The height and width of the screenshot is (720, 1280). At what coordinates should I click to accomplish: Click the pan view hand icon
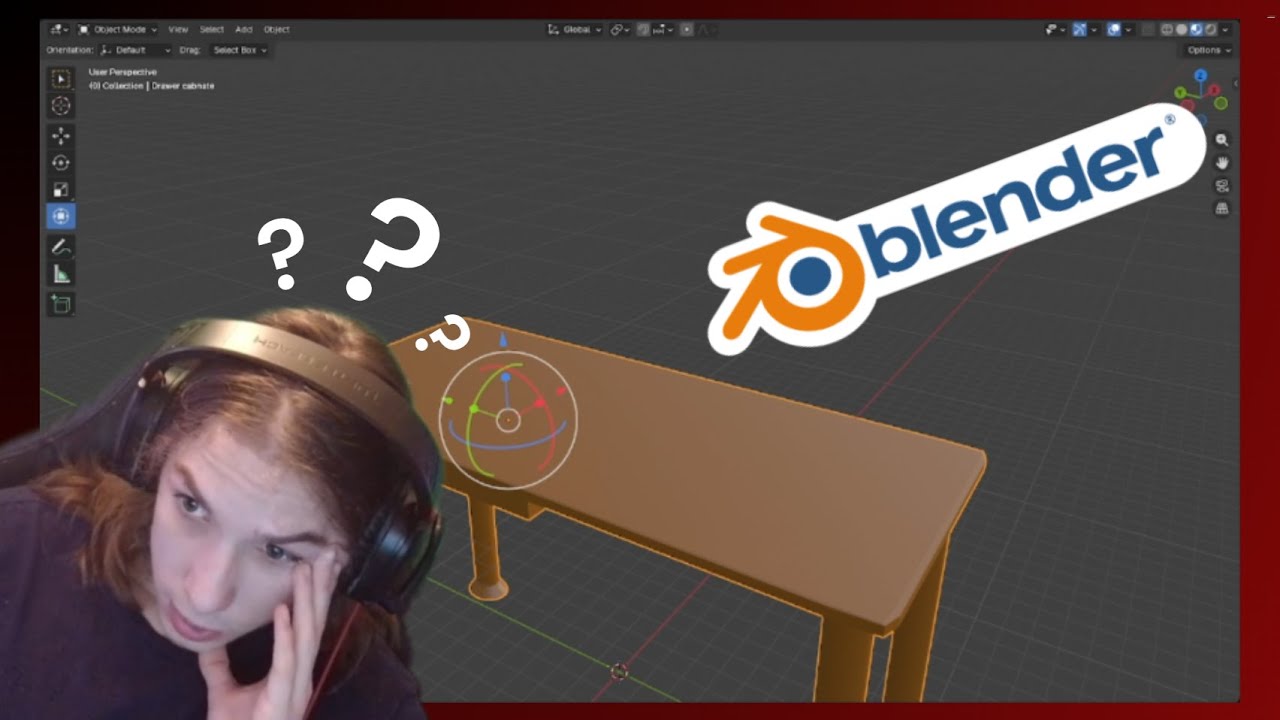[1221, 163]
